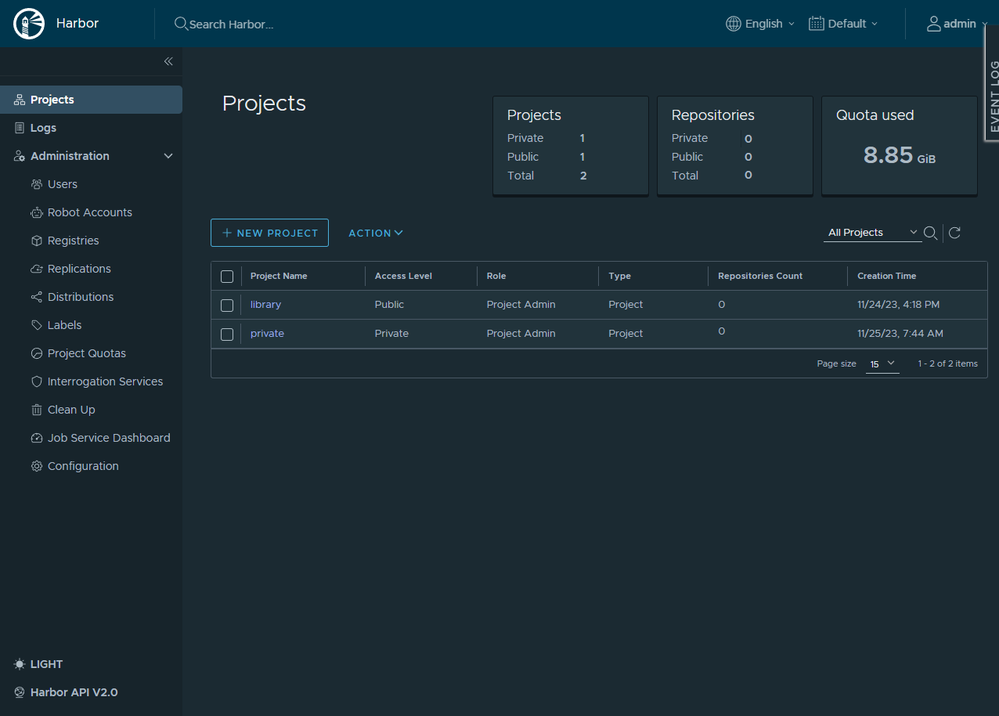Click the Project Quotas icon
The width and height of the screenshot is (999, 716).
[37, 353]
